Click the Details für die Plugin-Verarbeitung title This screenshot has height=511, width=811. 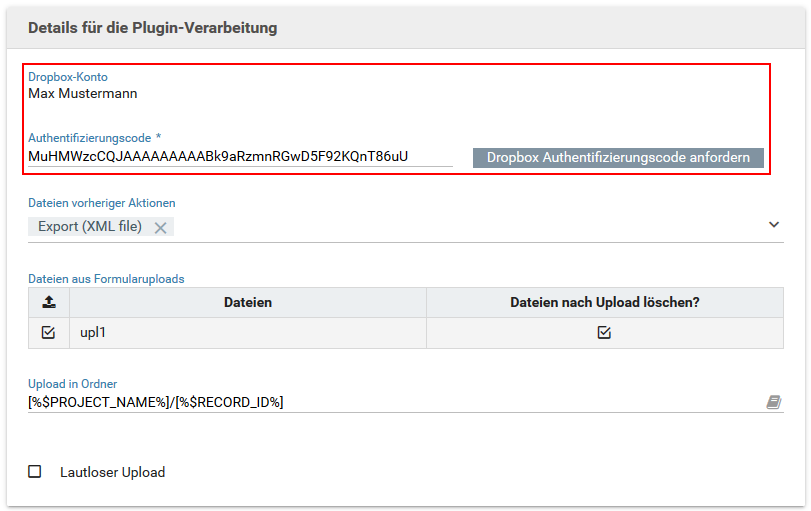point(152,28)
